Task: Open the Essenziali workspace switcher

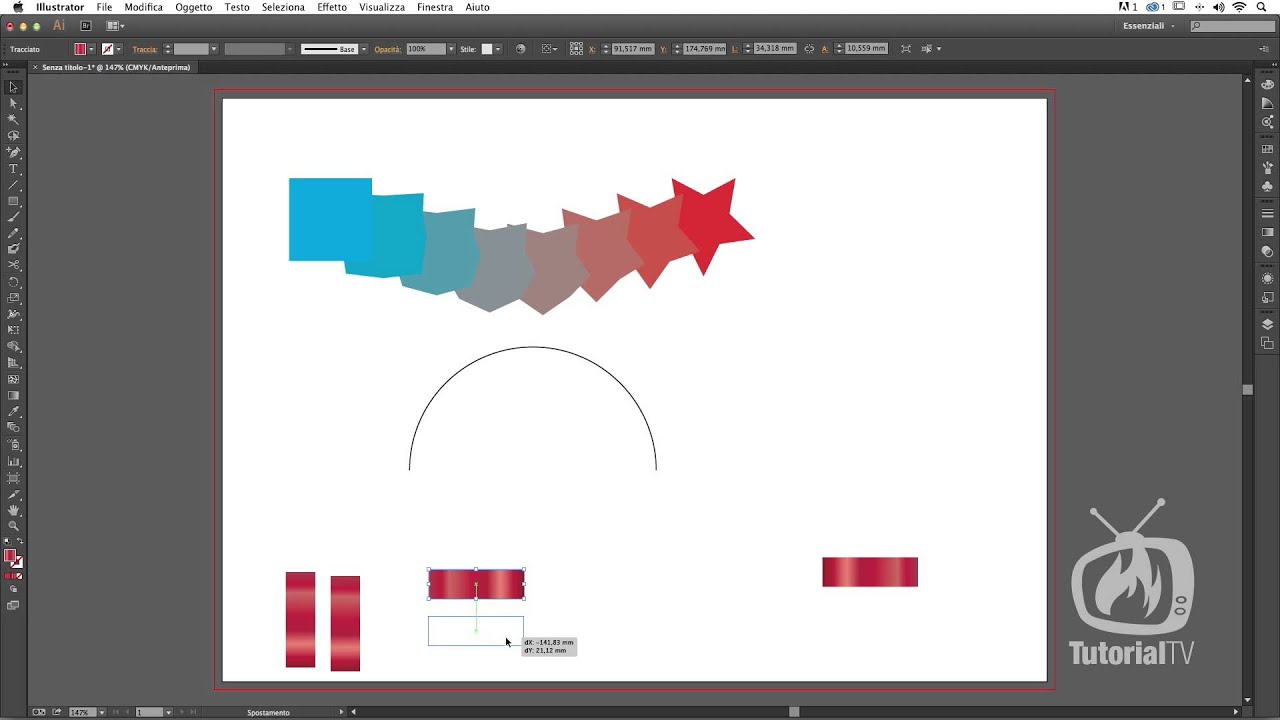Action: click(x=1149, y=25)
